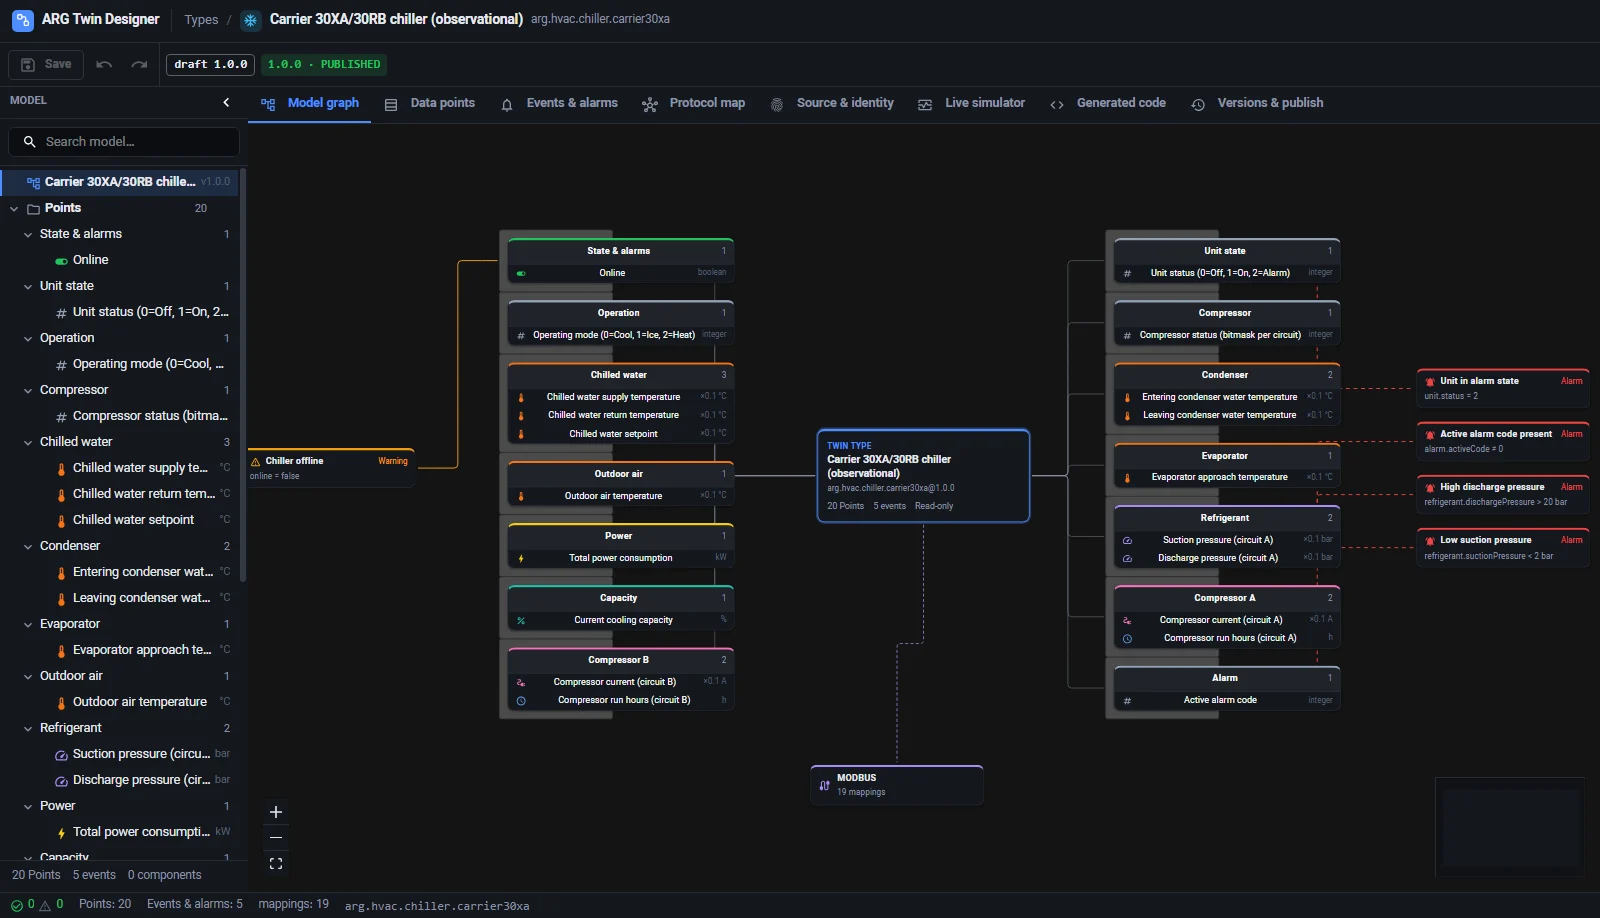Click the 1.0.0 PUBLISHED badge

click(x=324, y=64)
